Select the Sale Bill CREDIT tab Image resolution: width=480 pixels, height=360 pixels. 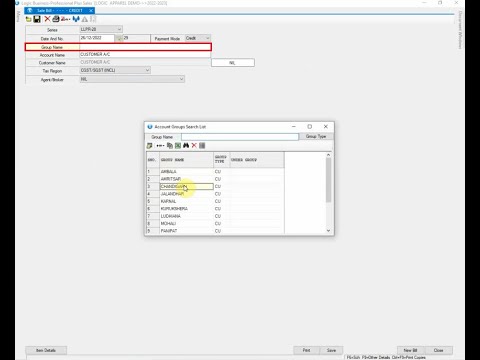point(59,10)
